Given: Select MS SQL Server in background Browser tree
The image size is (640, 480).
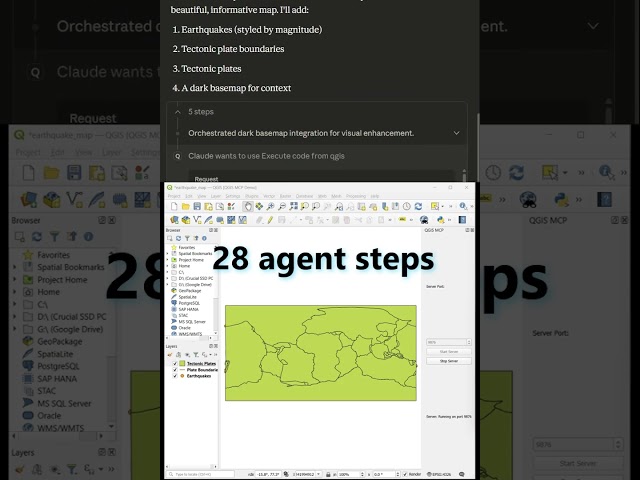Looking at the screenshot, I should (64, 403).
